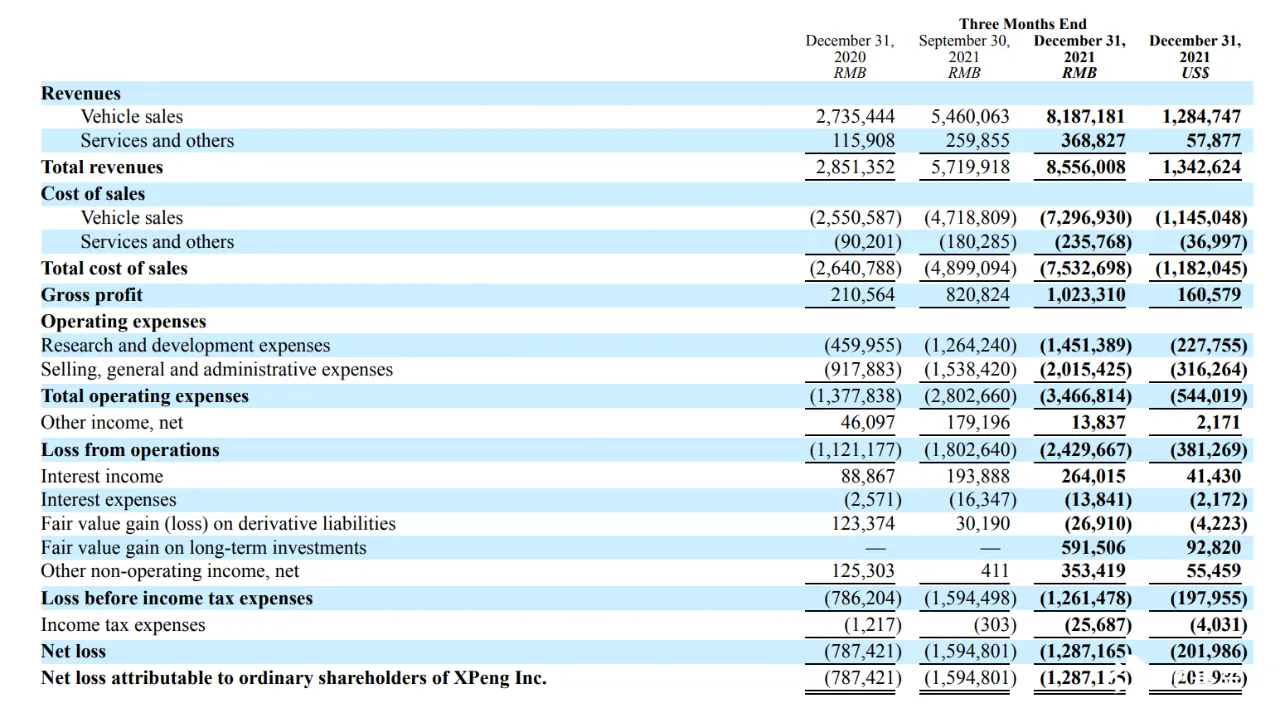This screenshot has height=711, width=1280.
Task: Click the 'Loss from operations' row label
Action: 130,450
